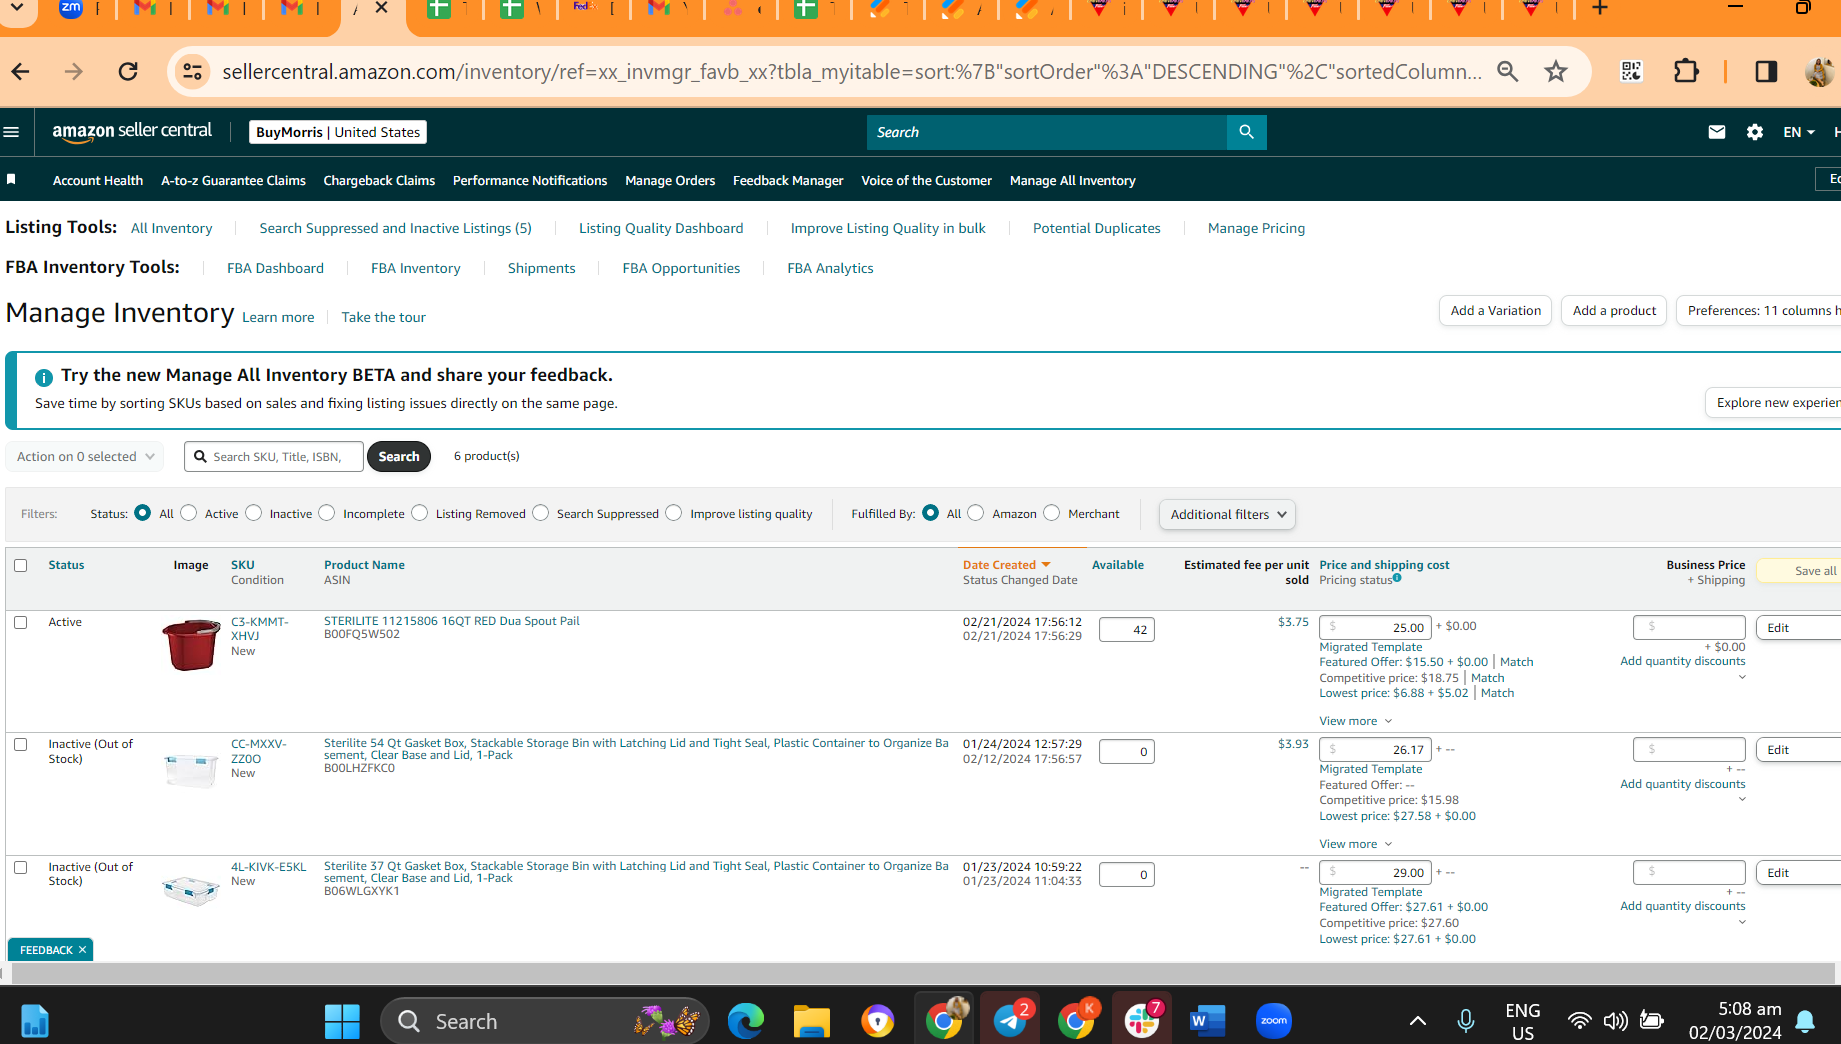This screenshot has width=1841, height=1044.
Task: Tick the select-all checkbox in table header
Action: pyautogui.click(x=20, y=565)
